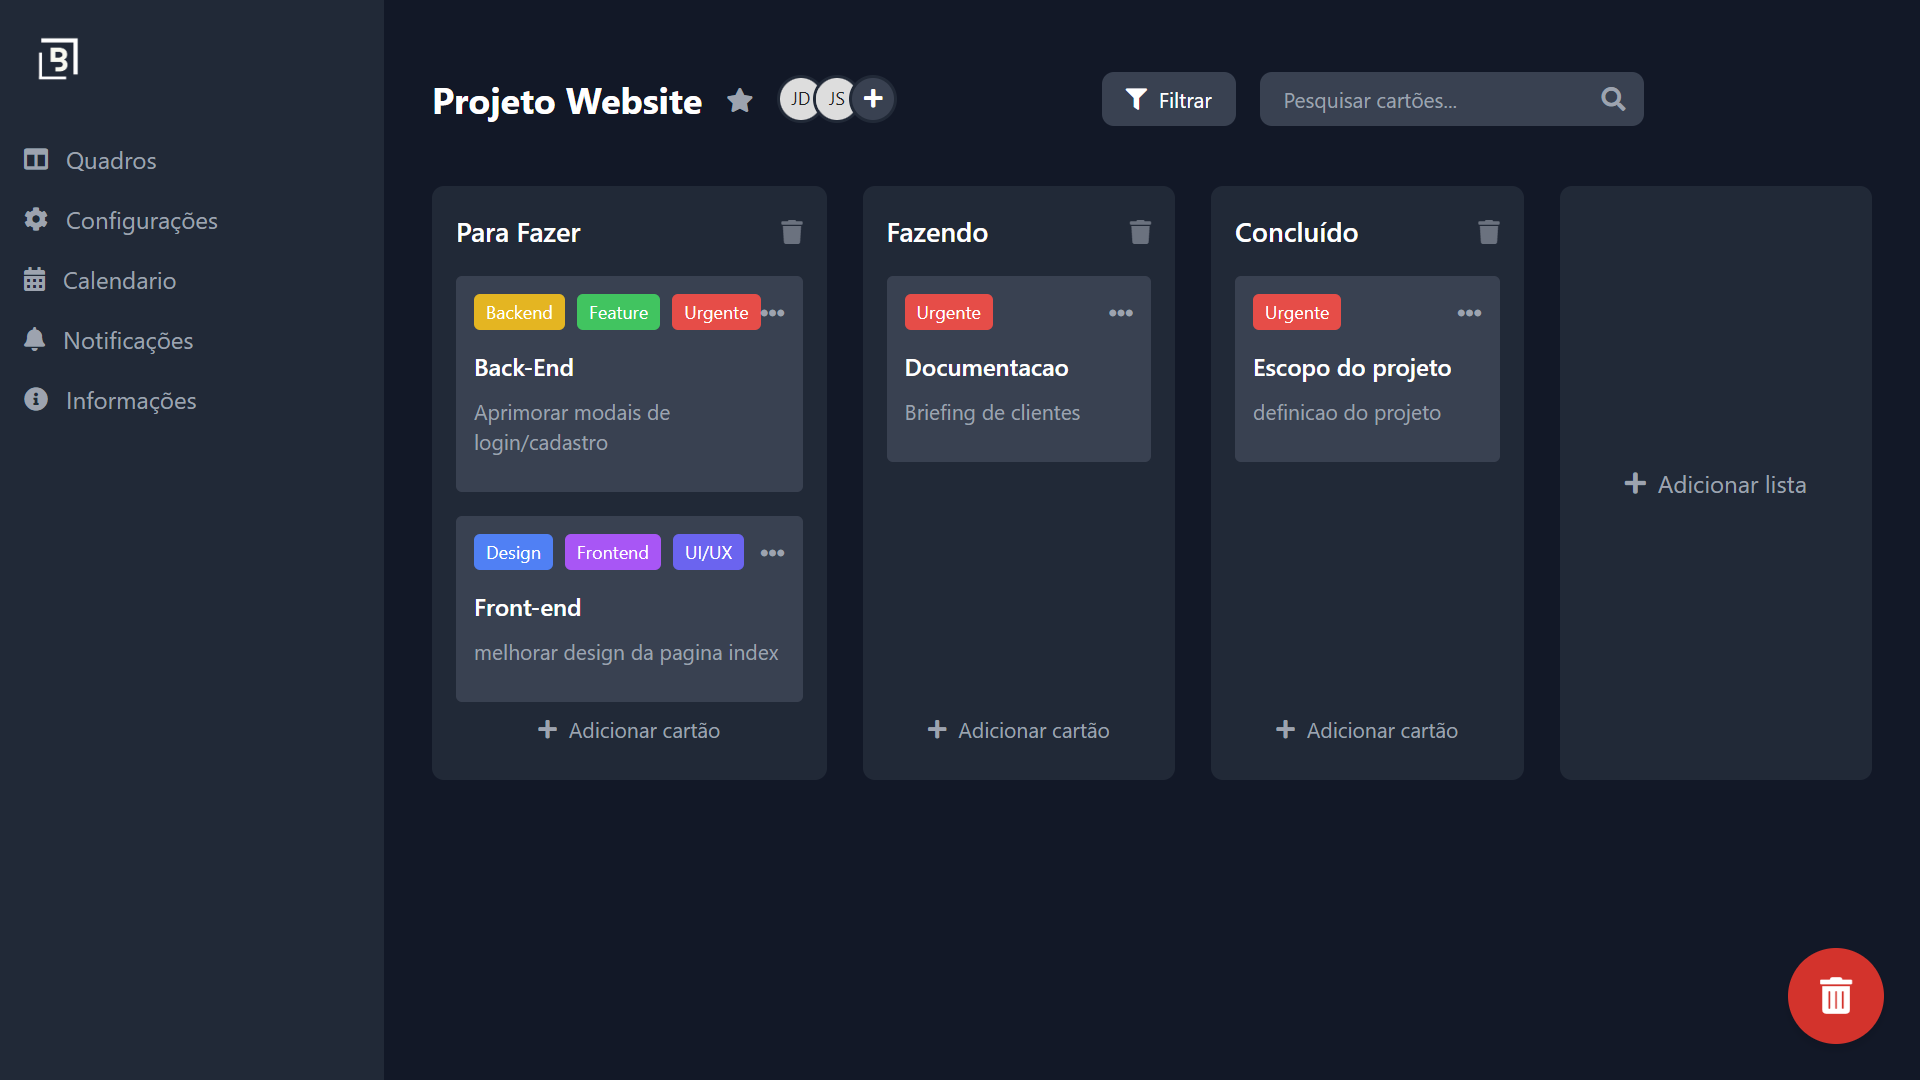Click the purple Frontend label
Screen dimensions: 1920x1080
coord(612,552)
